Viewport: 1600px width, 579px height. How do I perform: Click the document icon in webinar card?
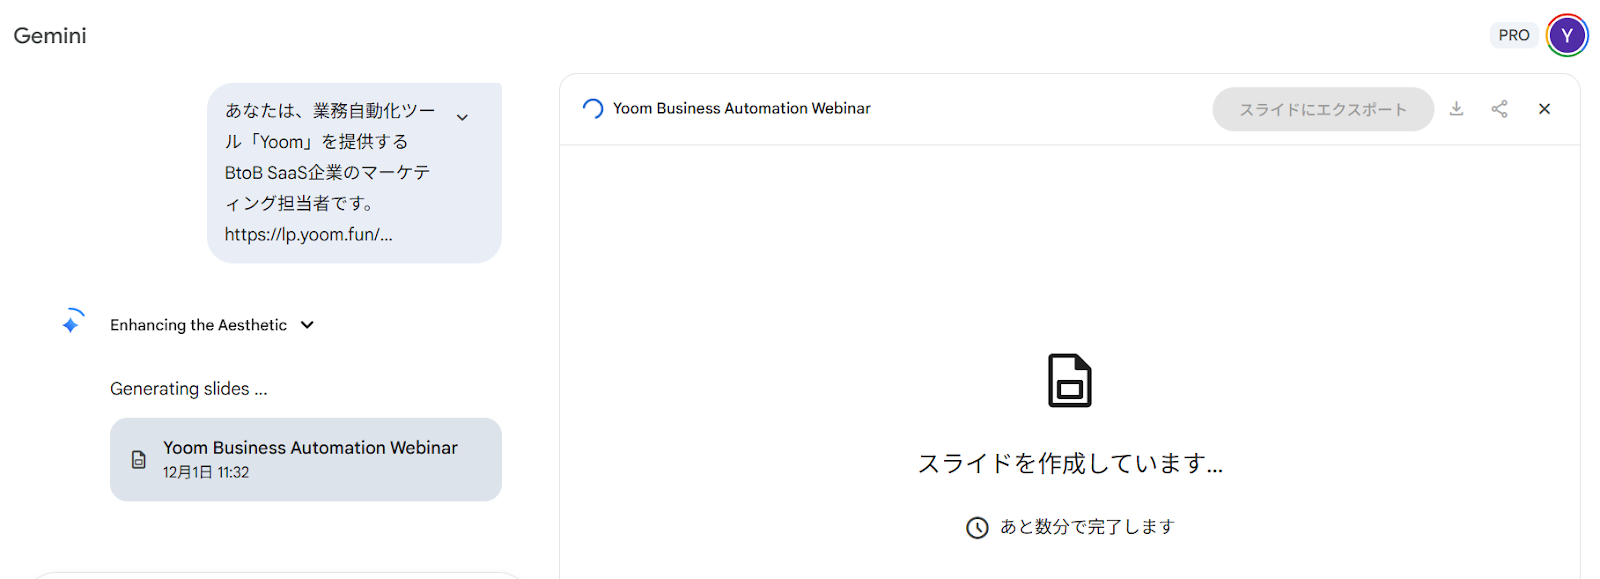pyautogui.click(x=139, y=460)
